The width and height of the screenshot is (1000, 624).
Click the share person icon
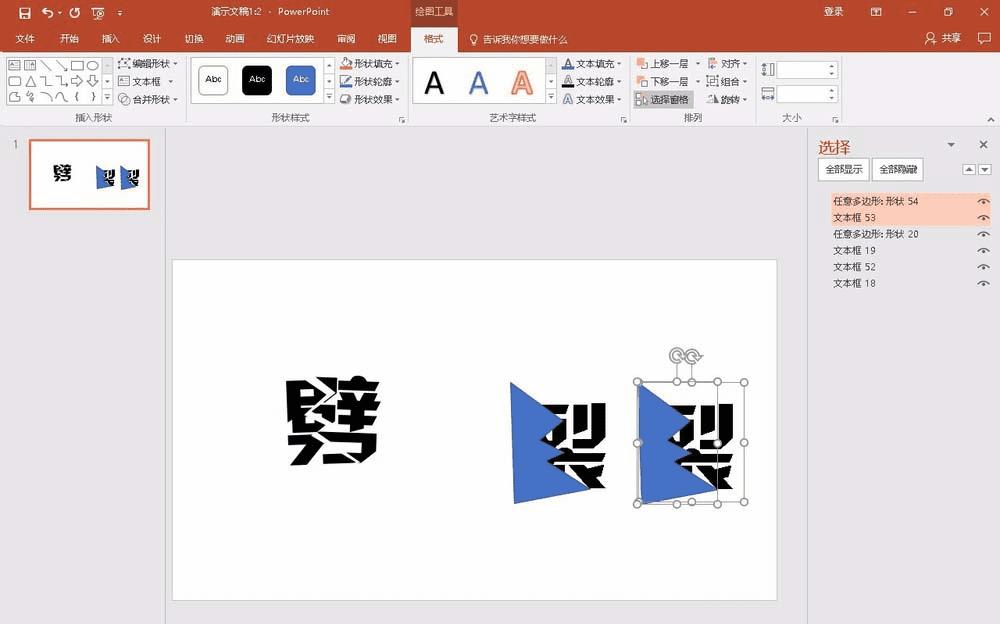[930, 38]
